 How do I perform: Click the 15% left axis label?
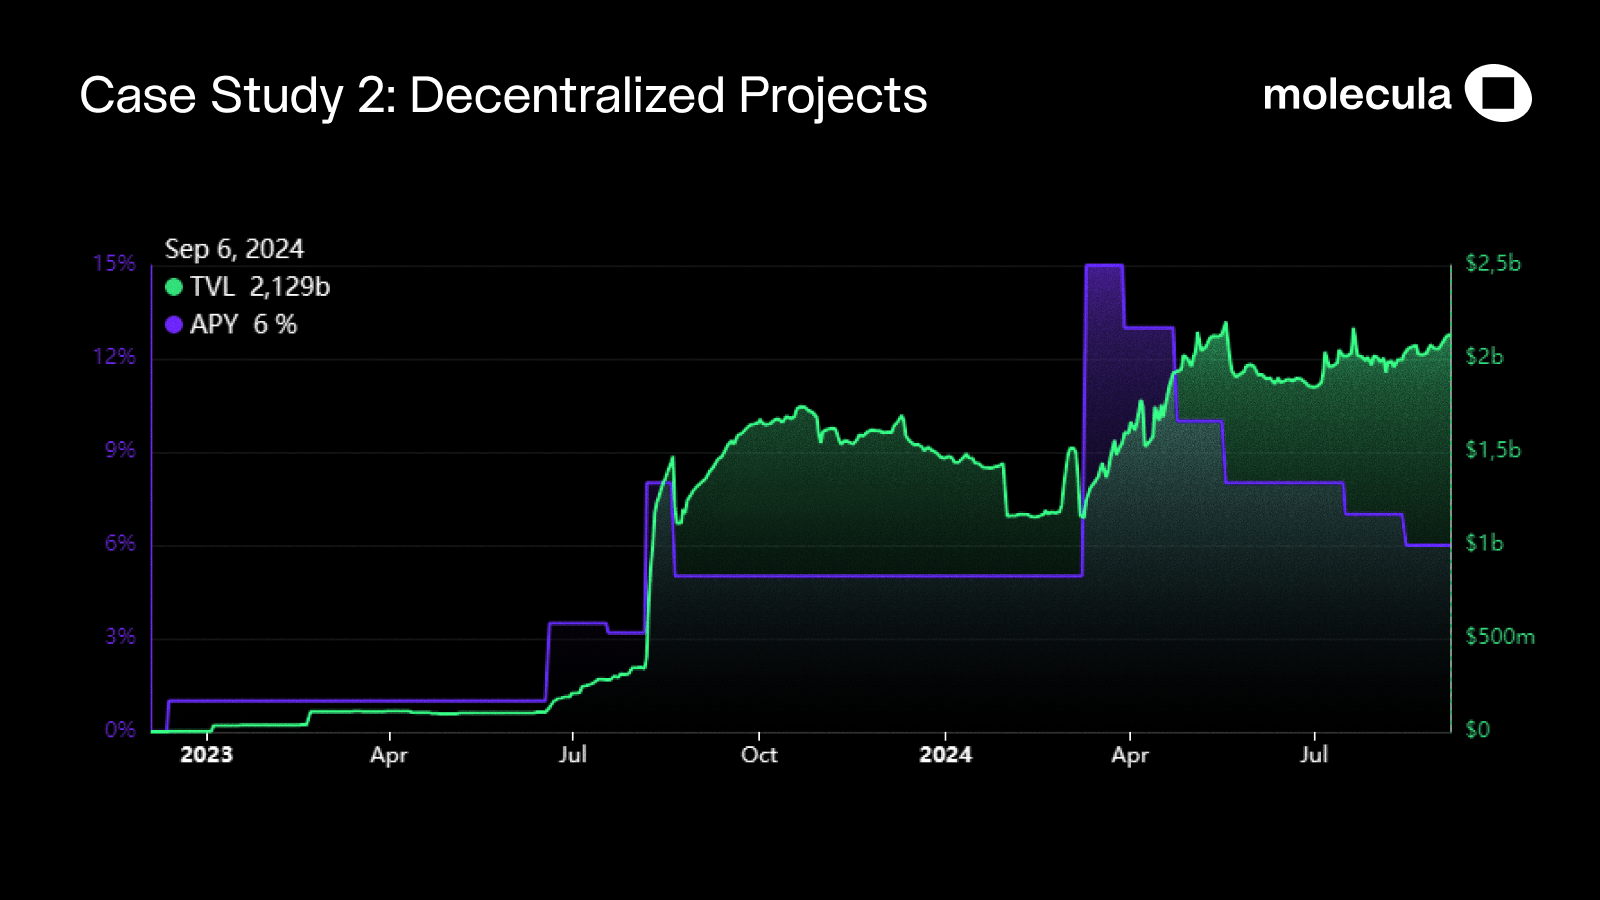pyautogui.click(x=114, y=264)
